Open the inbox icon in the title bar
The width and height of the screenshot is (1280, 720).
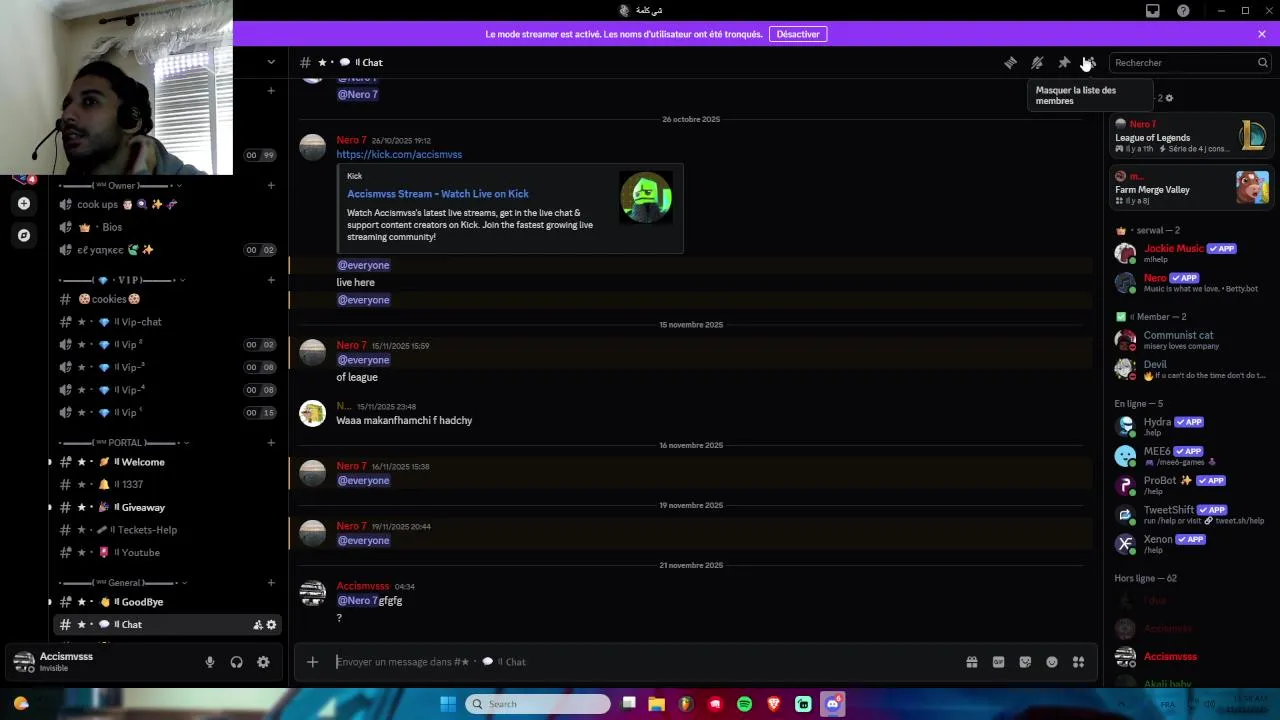pyautogui.click(x=1153, y=11)
